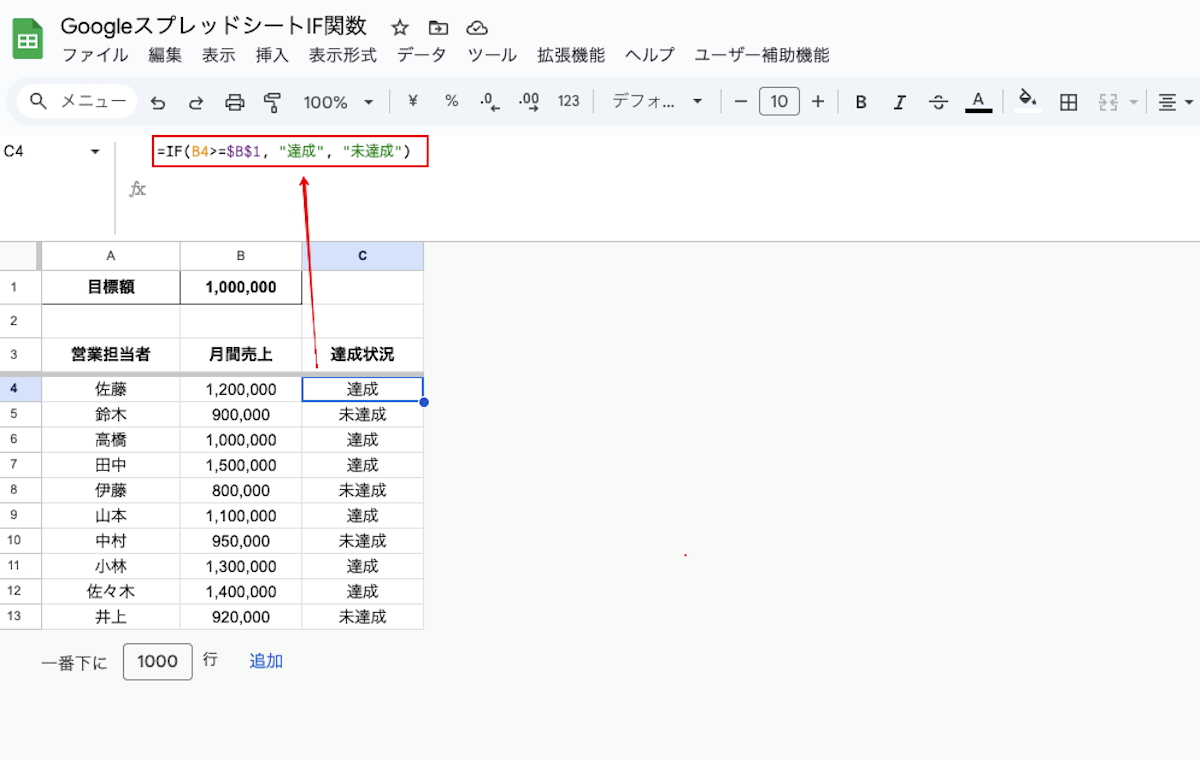
Task: Open the ファイル menu
Action: tap(95, 55)
